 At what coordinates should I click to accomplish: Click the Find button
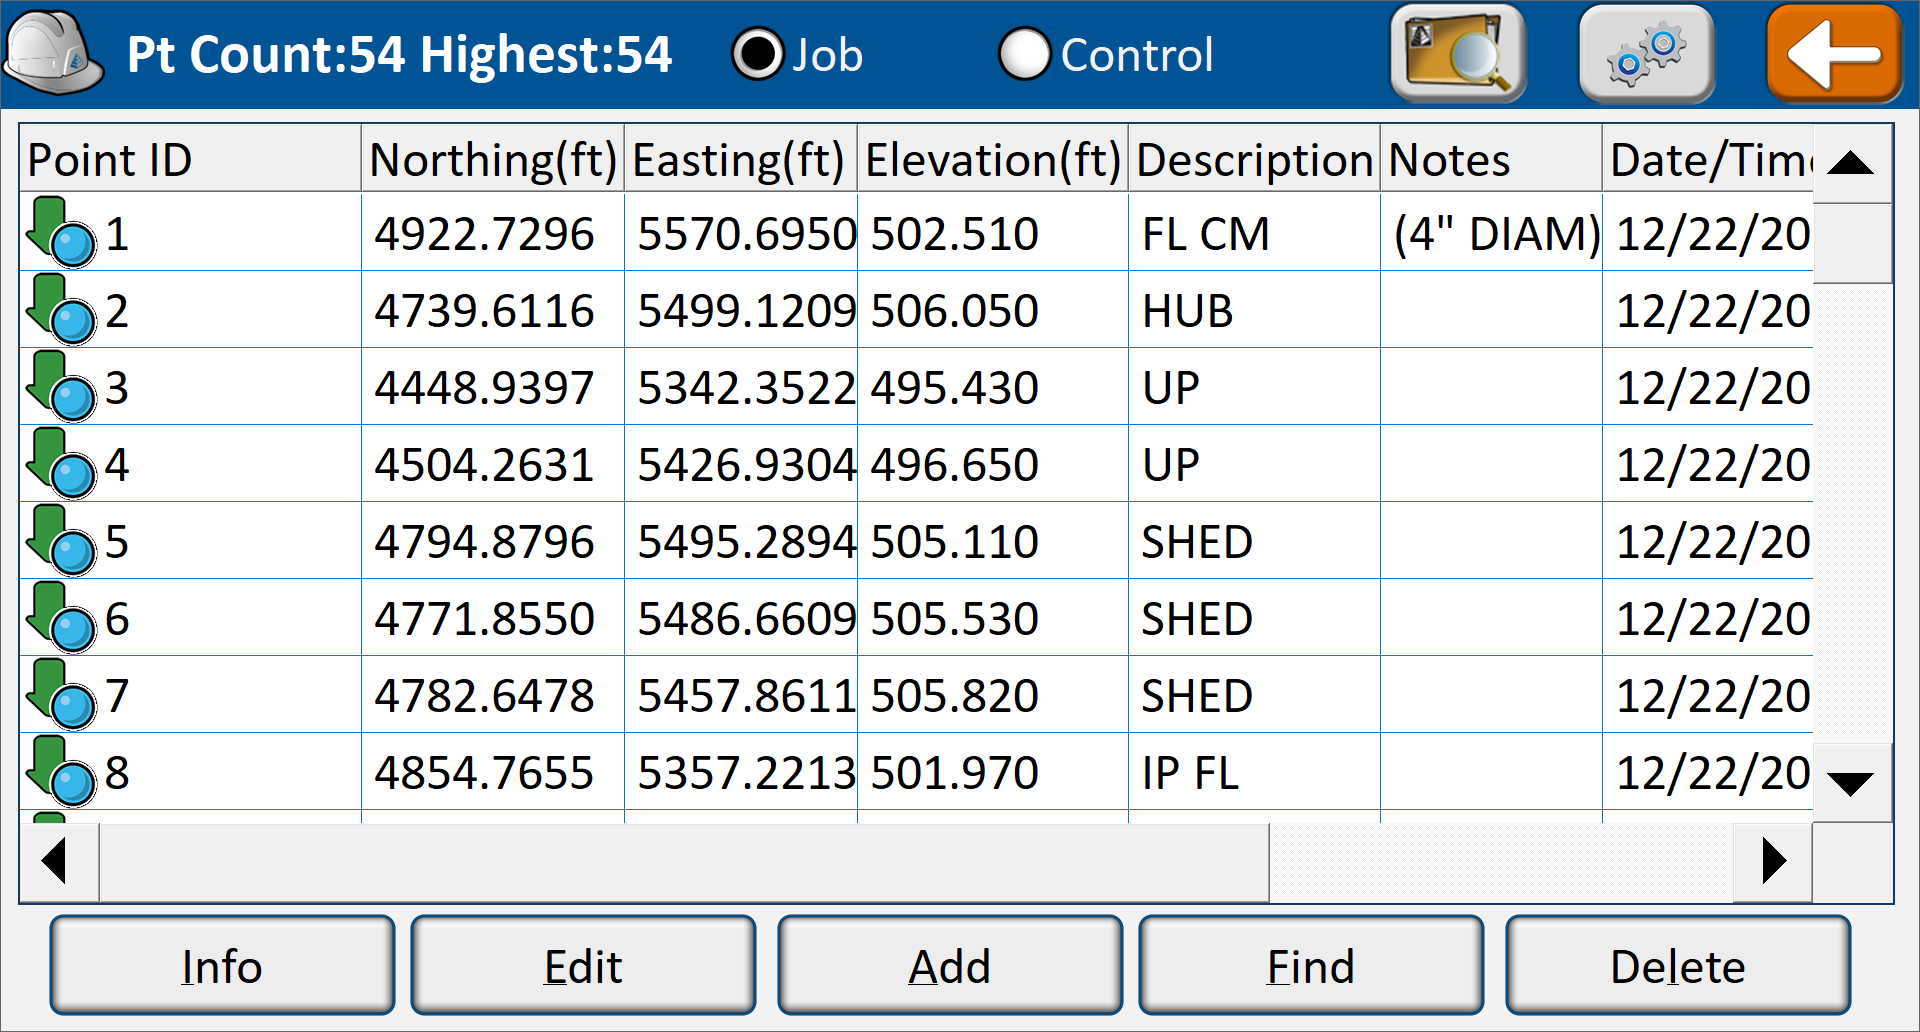click(1311, 966)
